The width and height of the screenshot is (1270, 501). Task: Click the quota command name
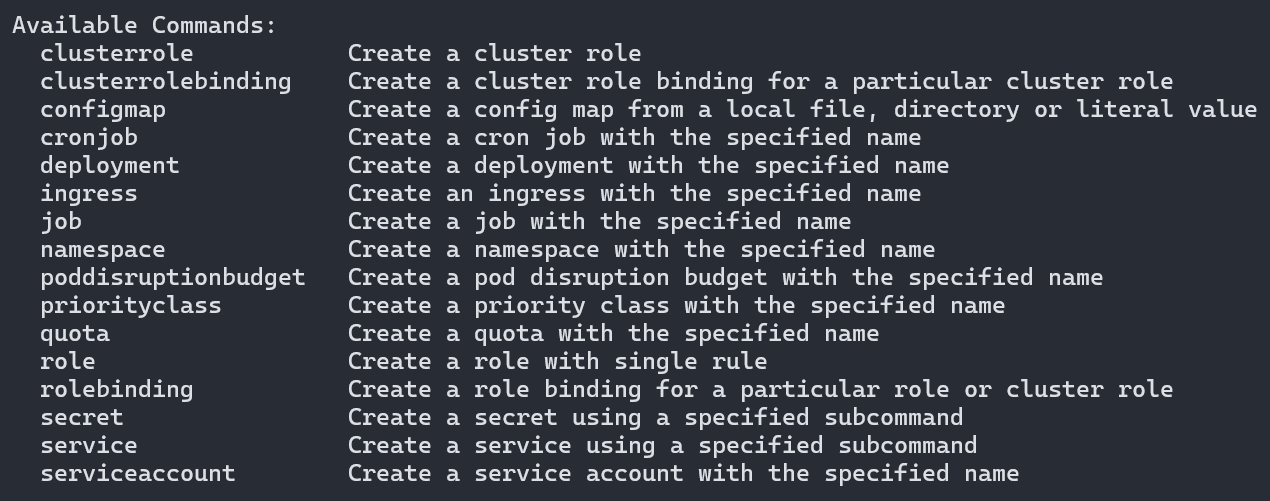(x=75, y=333)
